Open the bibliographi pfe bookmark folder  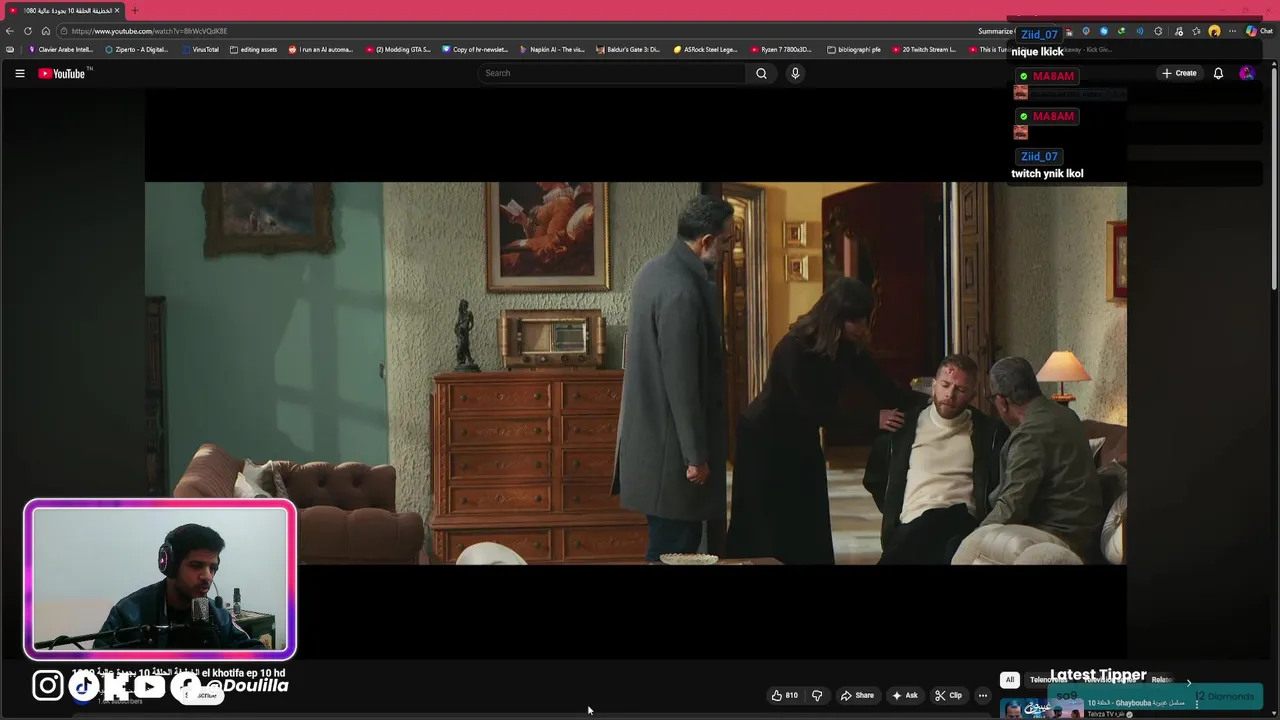pos(854,49)
